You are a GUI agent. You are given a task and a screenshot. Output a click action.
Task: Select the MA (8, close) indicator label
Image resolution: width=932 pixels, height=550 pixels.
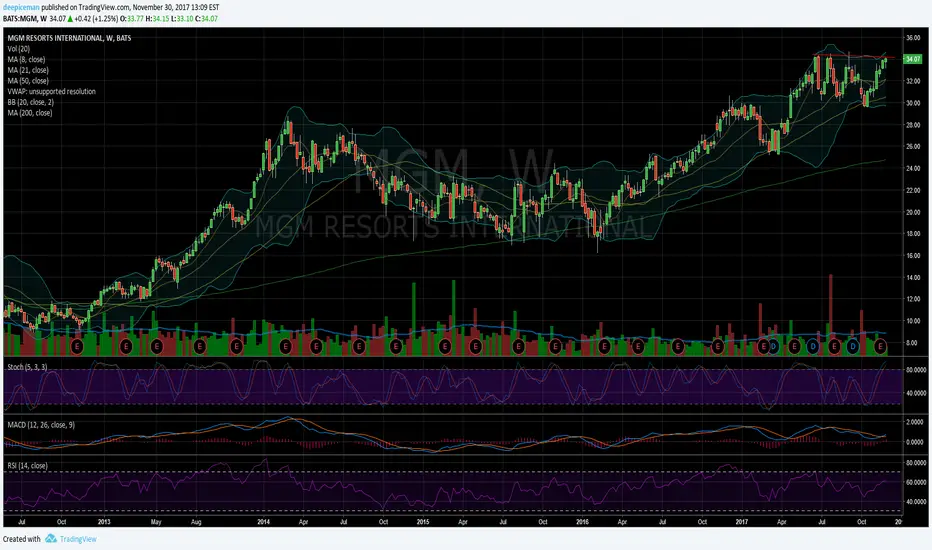tap(26, 59)
